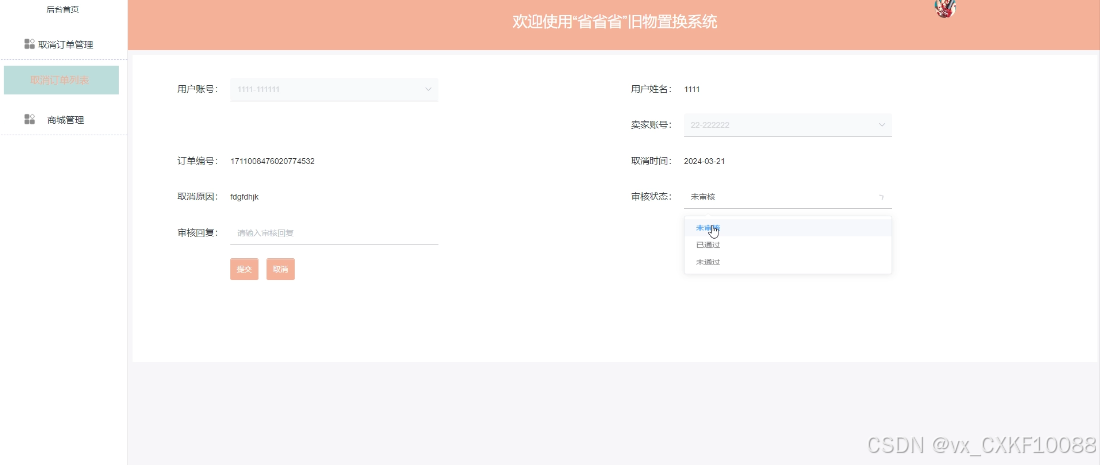Choose 已通过 from the status list
The width and height of the screenshot is (1100, 465).
pyautogui.click(x=788, y=245)
